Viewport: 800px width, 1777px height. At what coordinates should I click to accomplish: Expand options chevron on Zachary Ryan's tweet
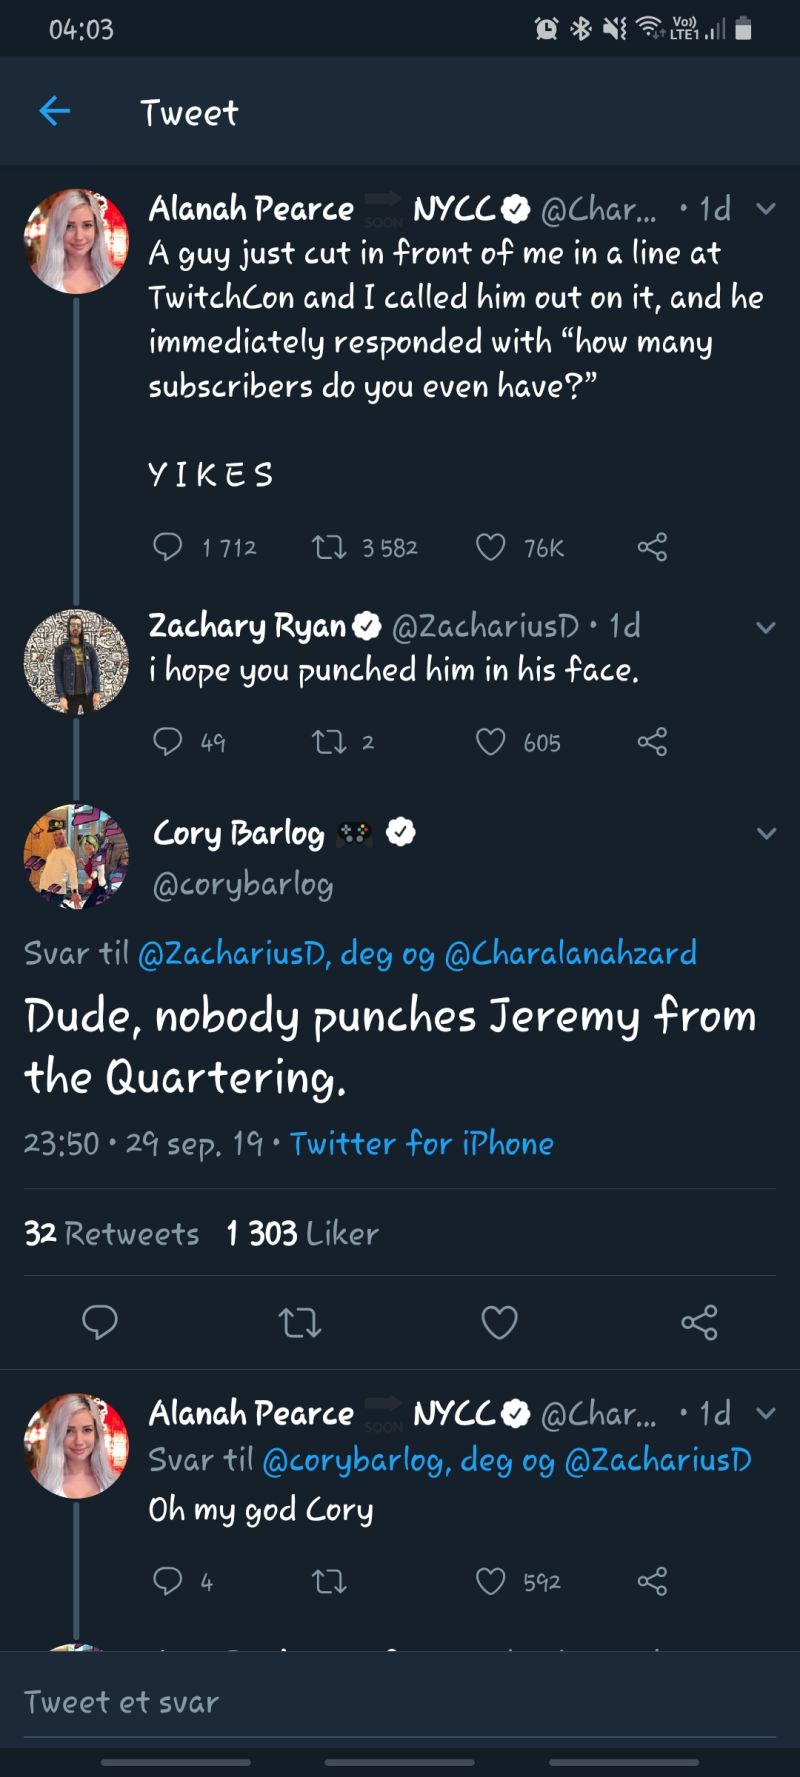point(766,628)
